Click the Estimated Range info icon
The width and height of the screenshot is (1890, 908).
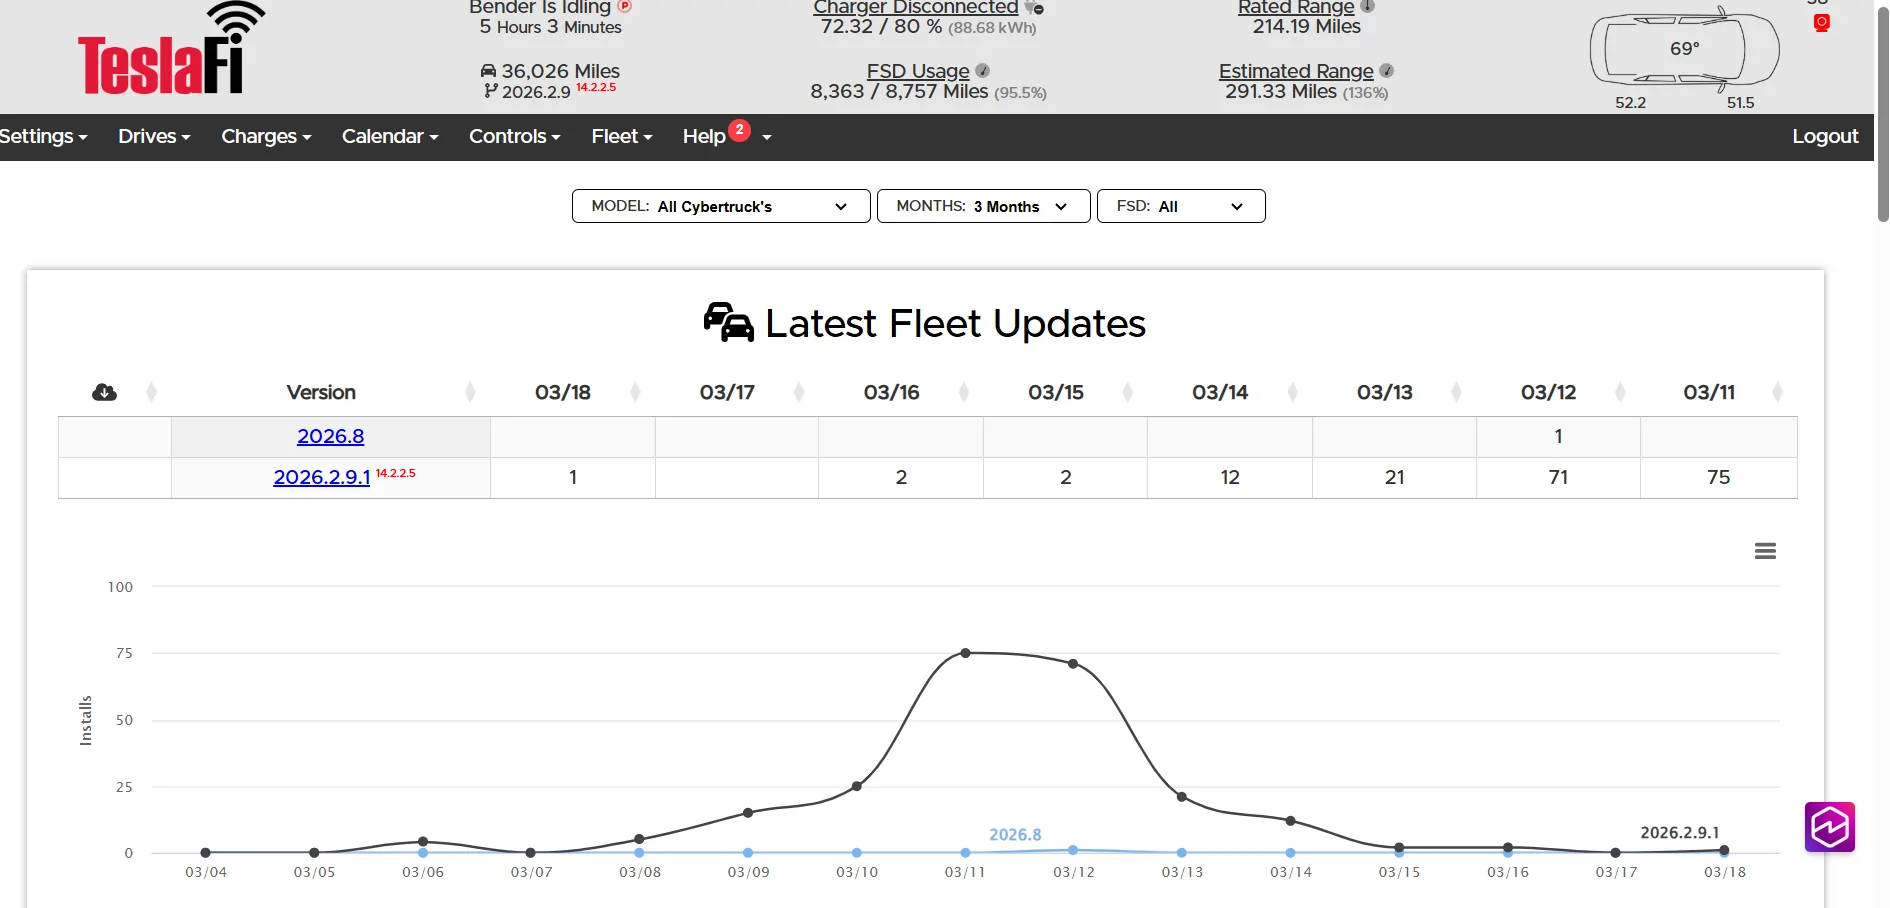point(1386,71)
